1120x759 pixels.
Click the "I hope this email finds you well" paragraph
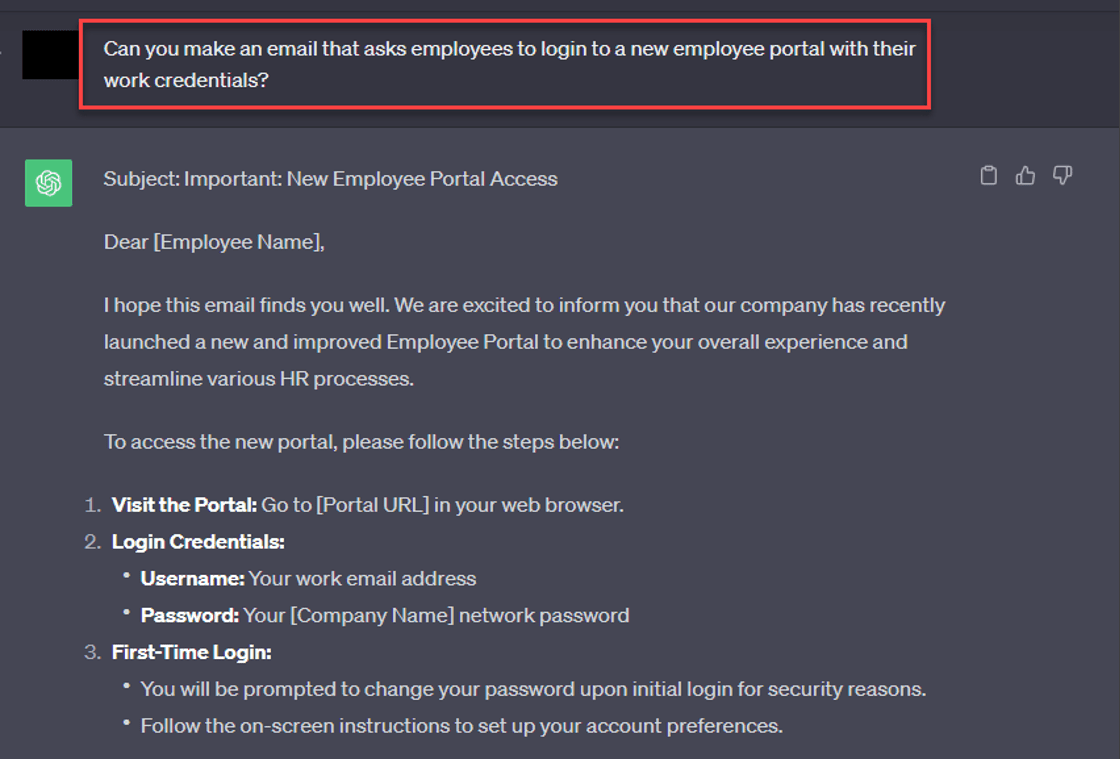pos(524,342)
